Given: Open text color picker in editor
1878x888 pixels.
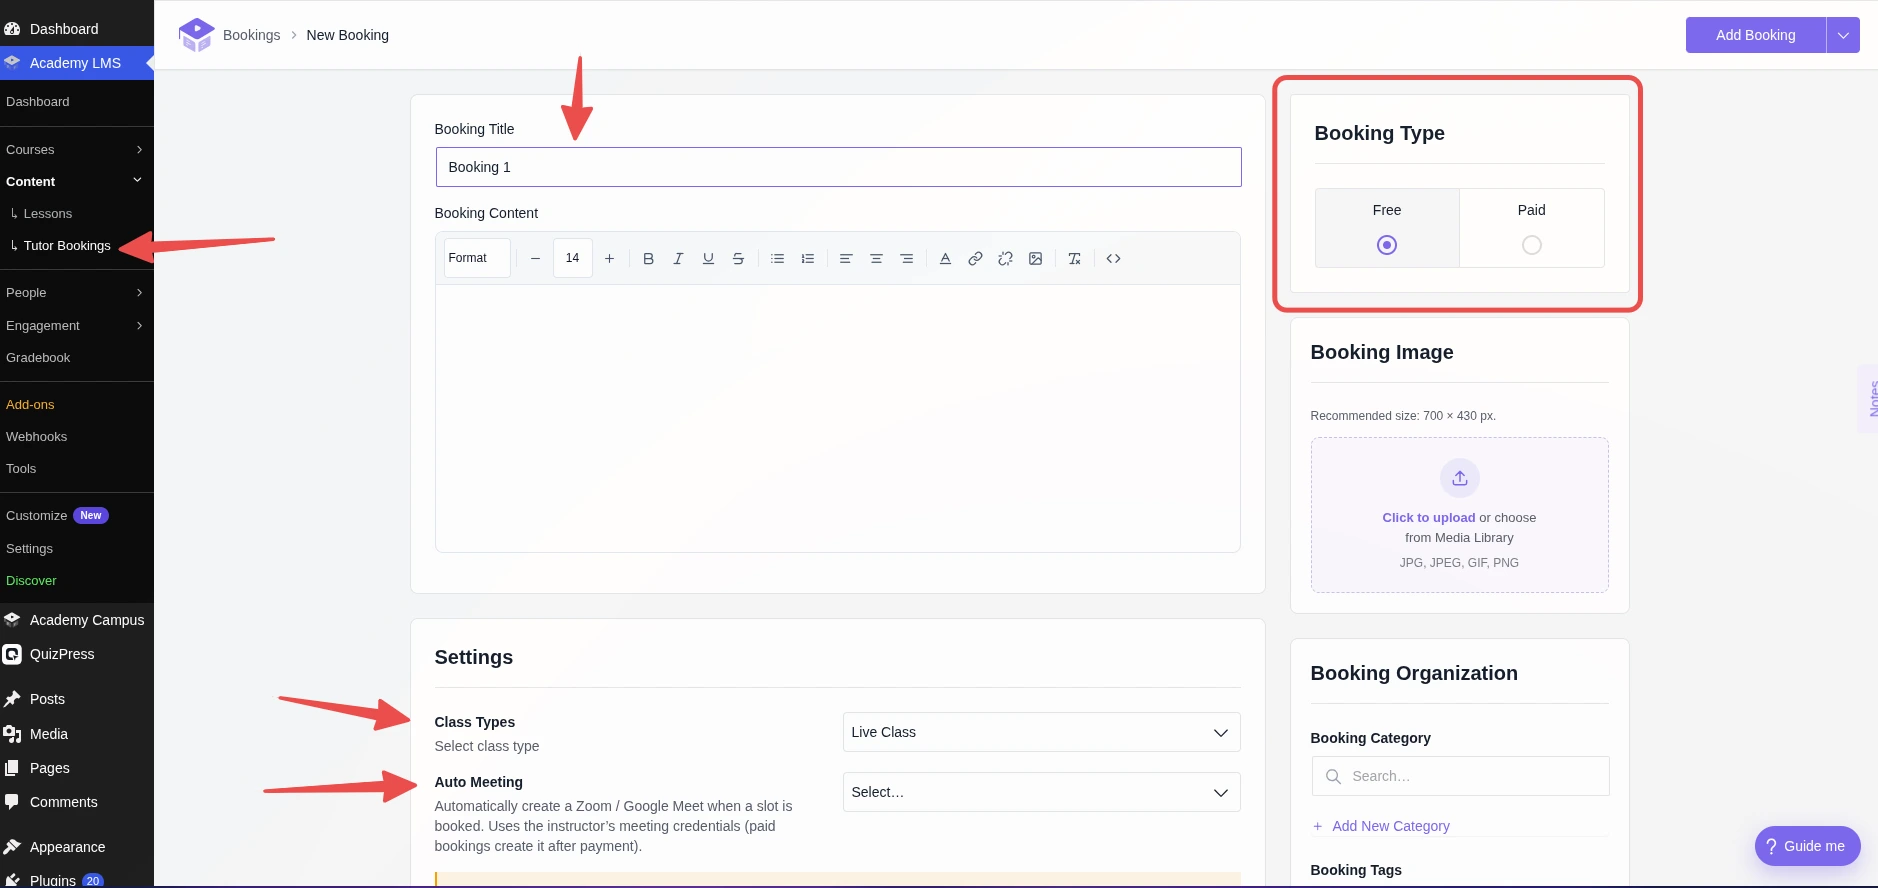Looking at the screenshot, I should (945, 259).
